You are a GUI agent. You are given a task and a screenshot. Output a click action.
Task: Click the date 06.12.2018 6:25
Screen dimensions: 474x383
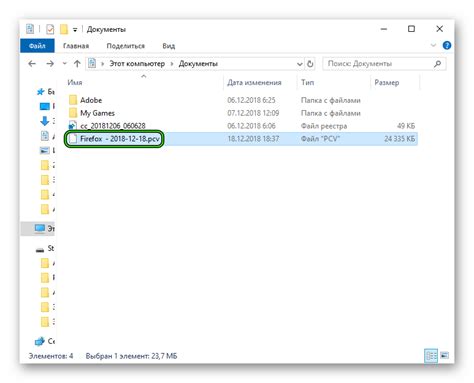coord(251,100)
